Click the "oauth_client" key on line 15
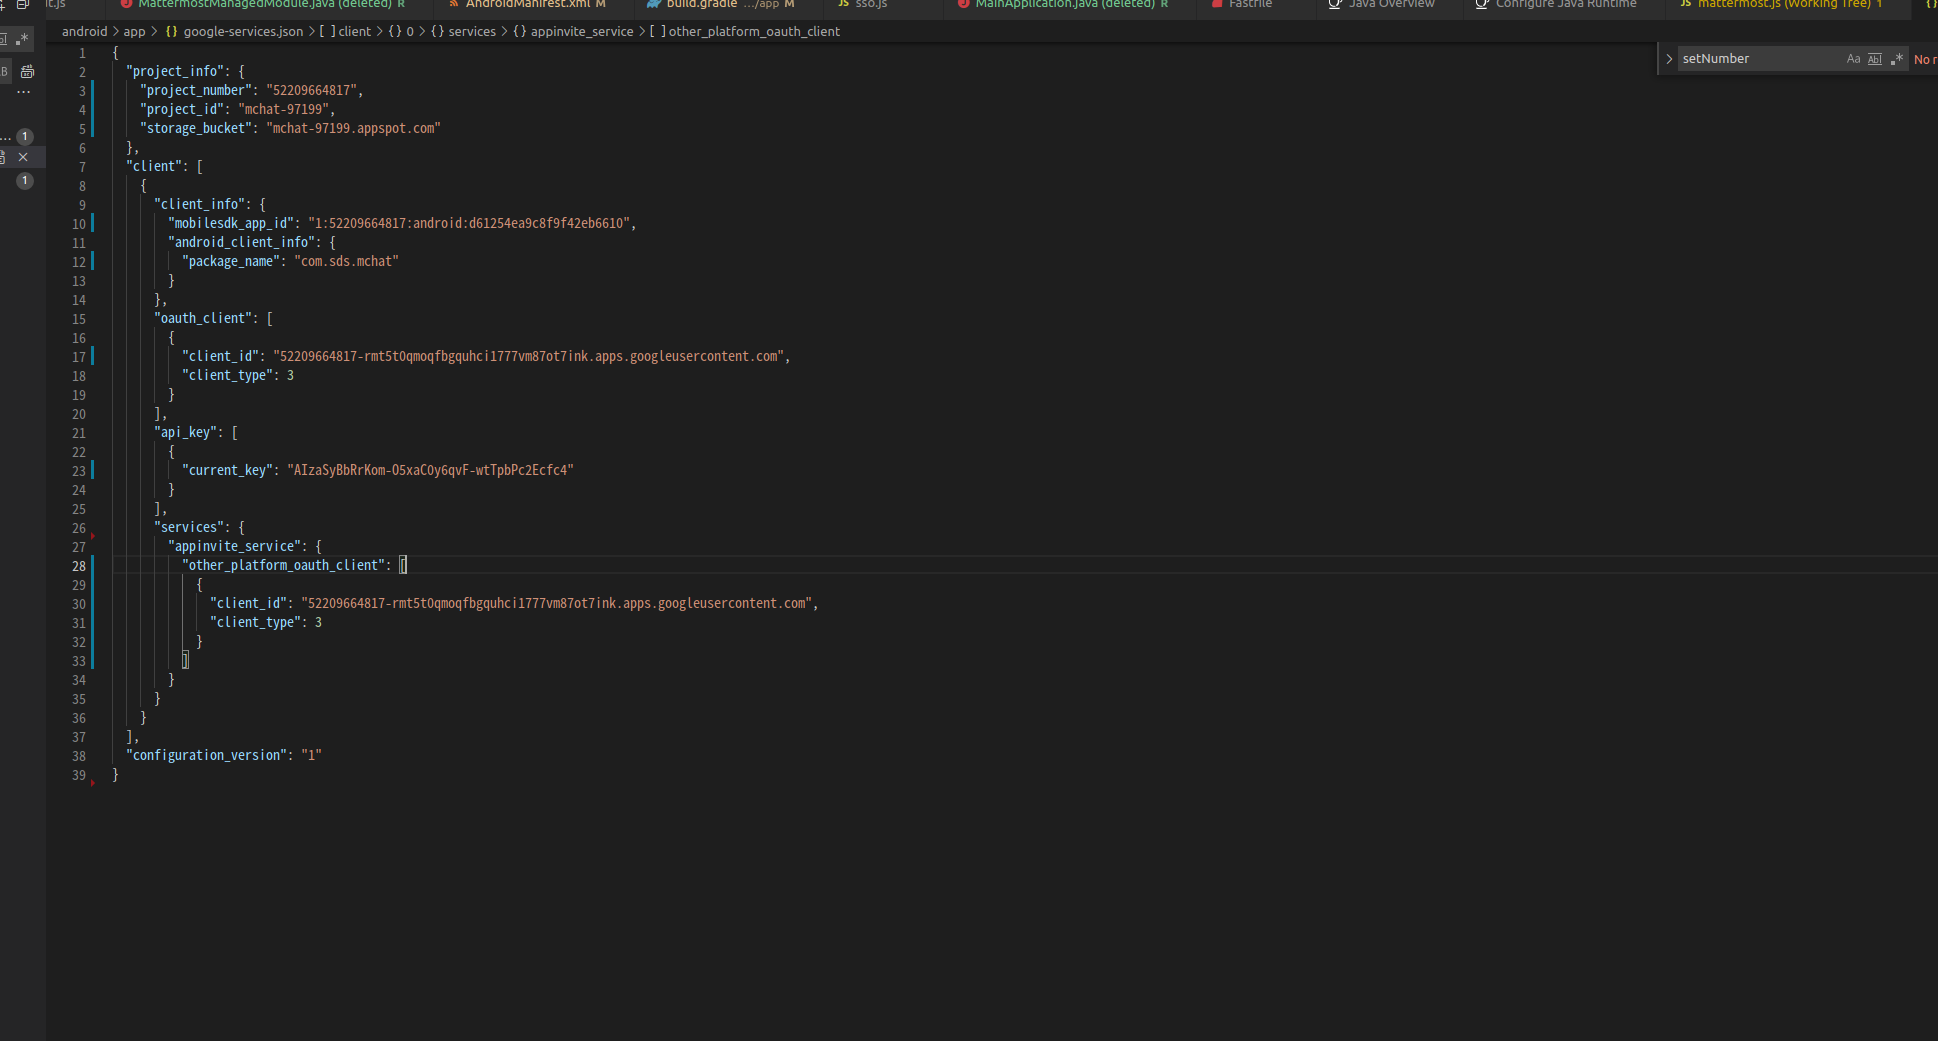Image resolution: width=1938 pixels, height=1041 pixels. [206, 318]
